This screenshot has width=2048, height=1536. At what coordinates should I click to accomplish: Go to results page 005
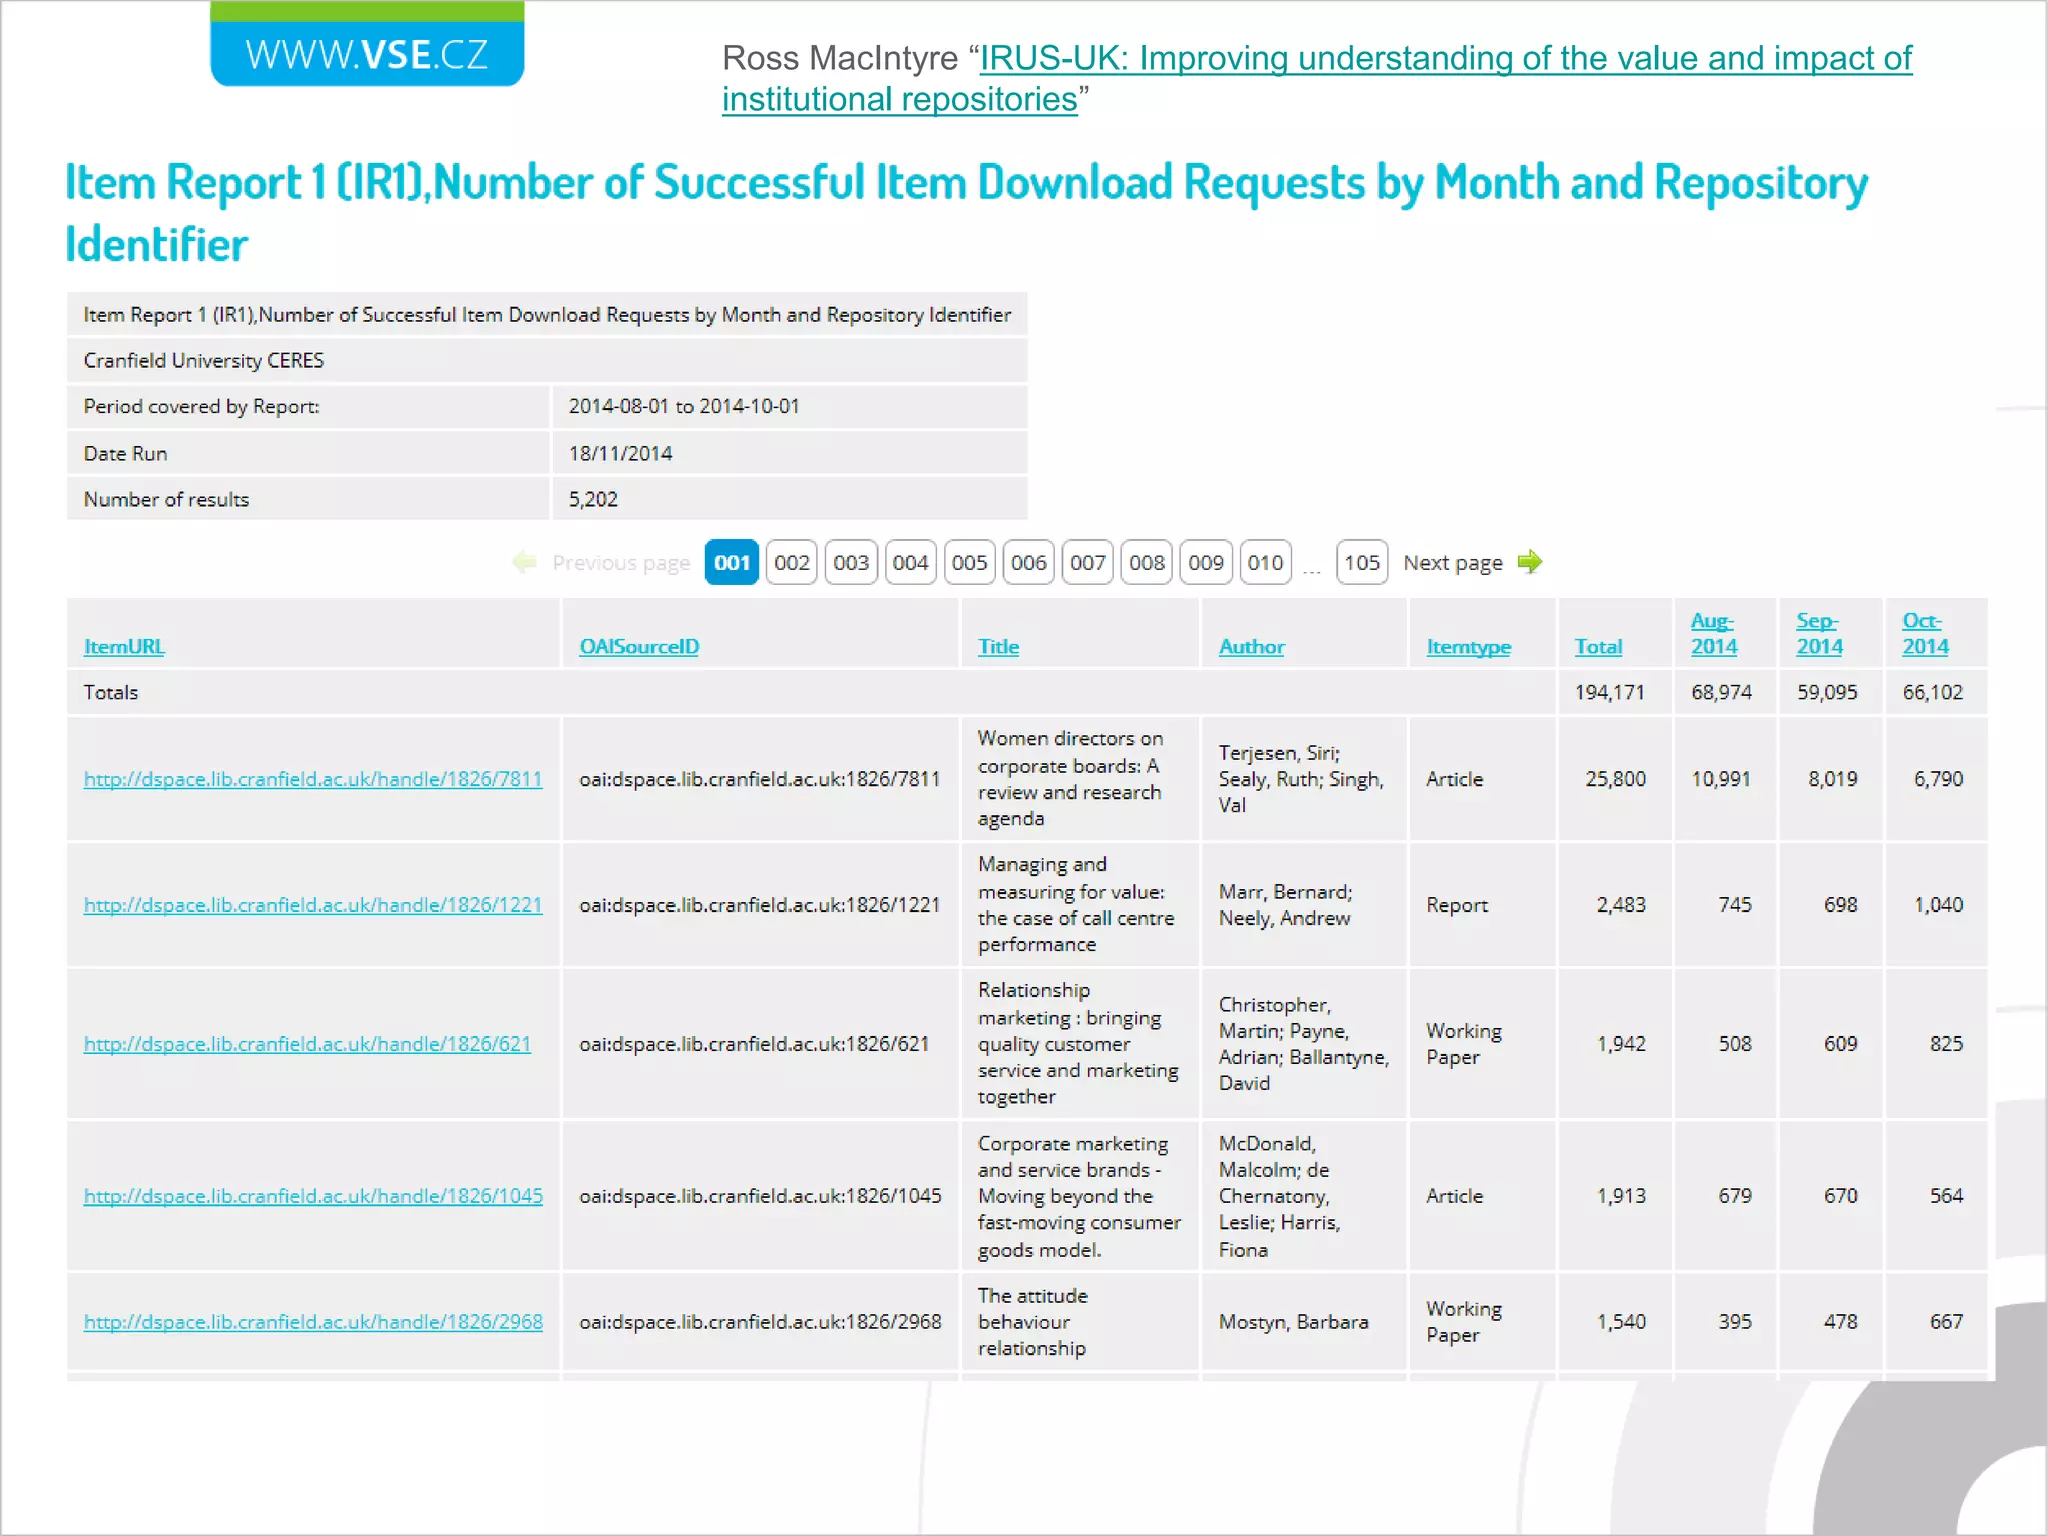969,562
